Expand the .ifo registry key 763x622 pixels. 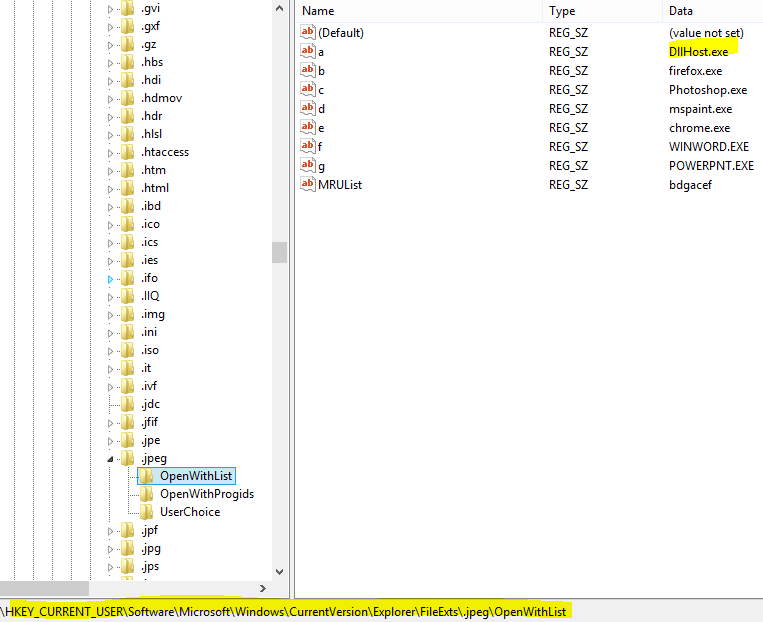pos(110,279)
